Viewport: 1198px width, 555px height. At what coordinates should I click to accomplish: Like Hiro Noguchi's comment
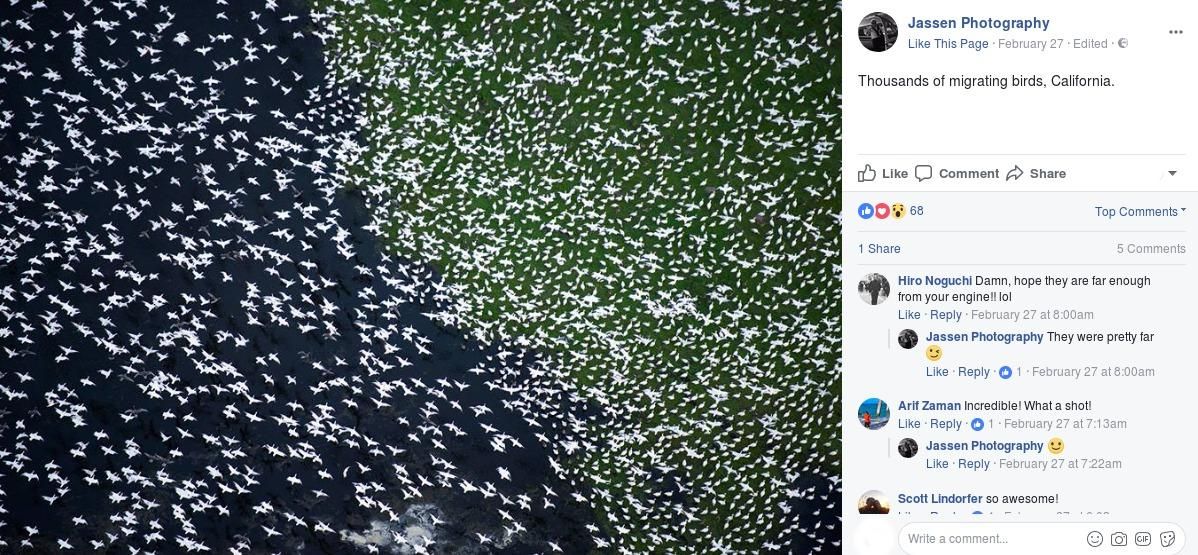909,315
